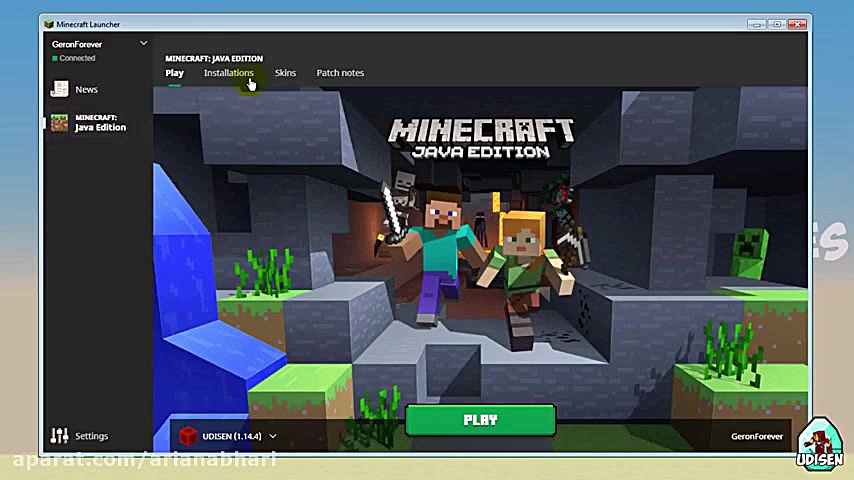Viewport: 854px width, 480px height.
Task: Click GeronForever username at bottom right
Action: [x=757, y=436]
